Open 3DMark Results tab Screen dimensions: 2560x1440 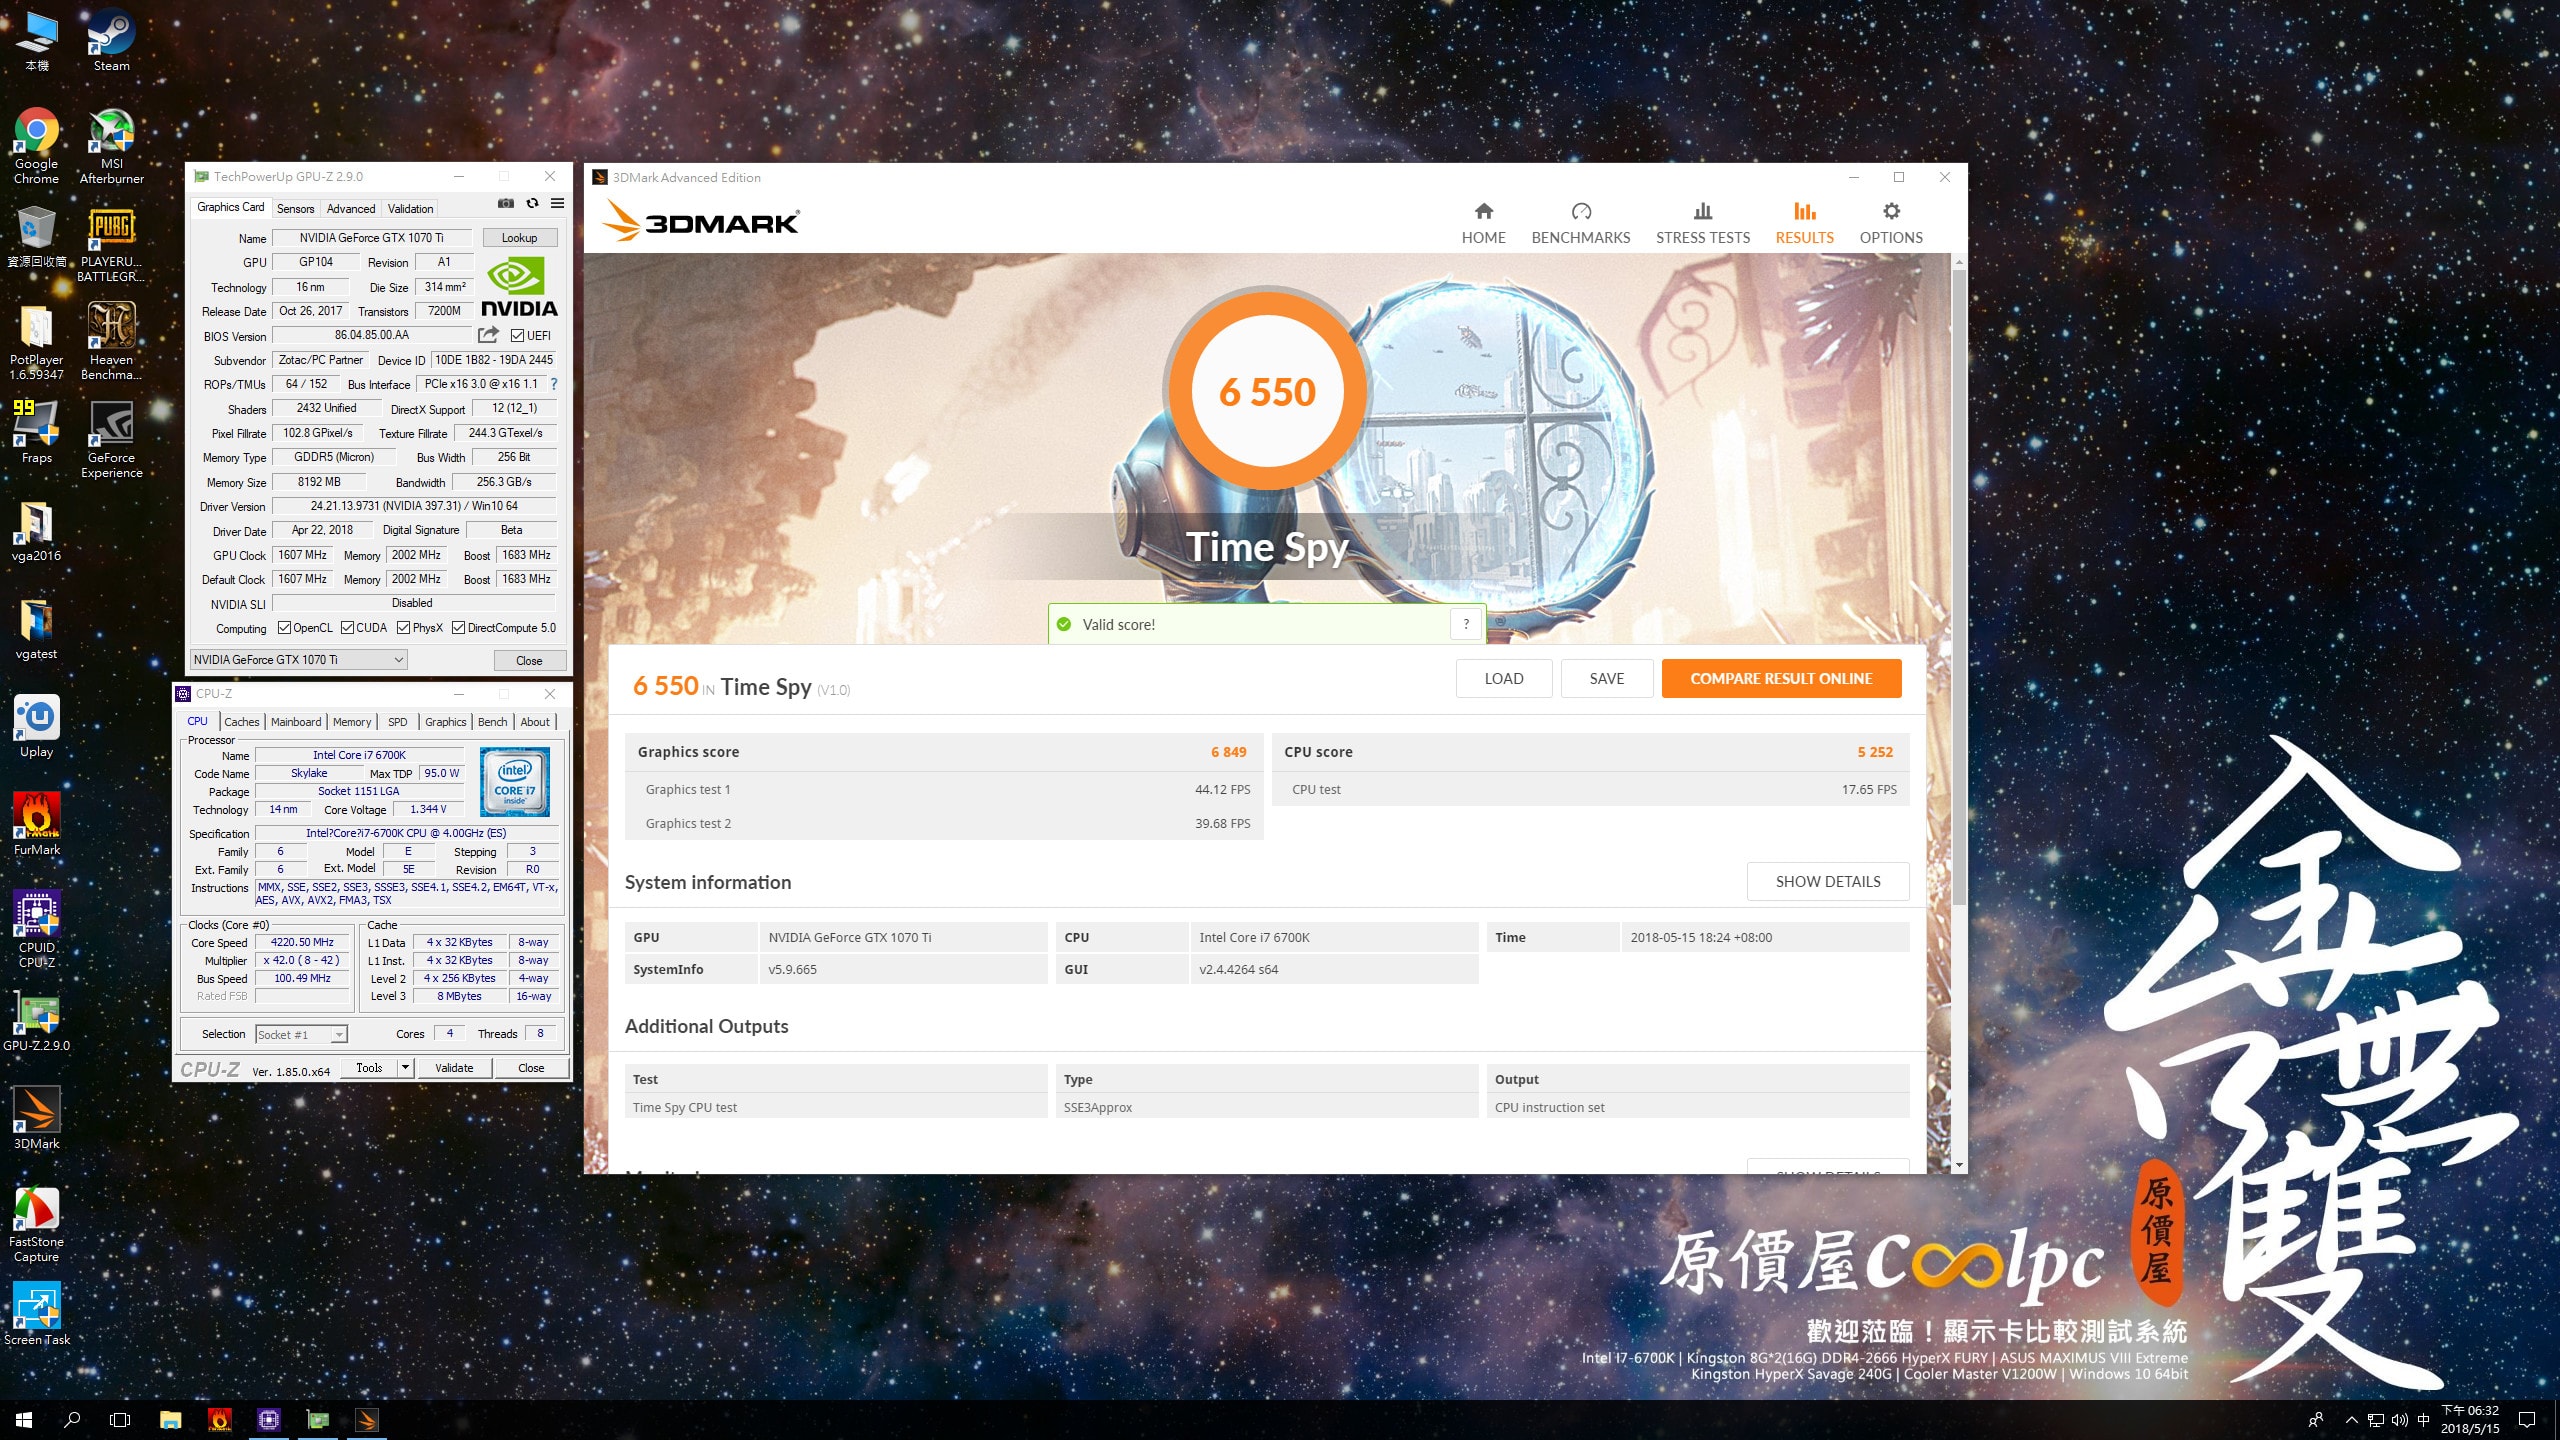pyautogui.click(x=1804, y=223)
